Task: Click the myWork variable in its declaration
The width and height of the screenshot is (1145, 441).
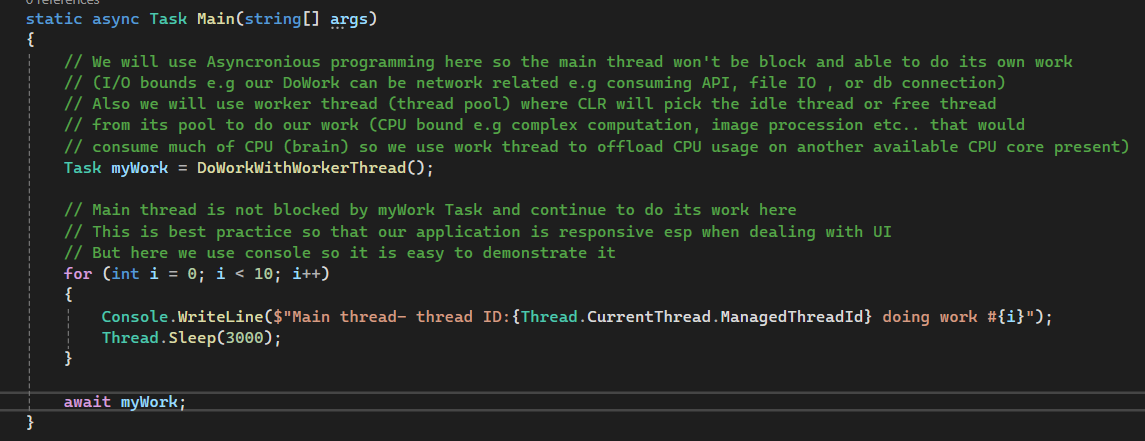Action: pos(140,168)
